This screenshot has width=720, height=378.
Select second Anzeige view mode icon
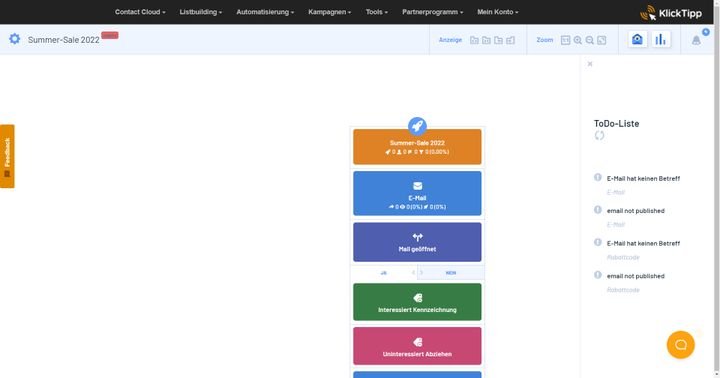(486, 40)
